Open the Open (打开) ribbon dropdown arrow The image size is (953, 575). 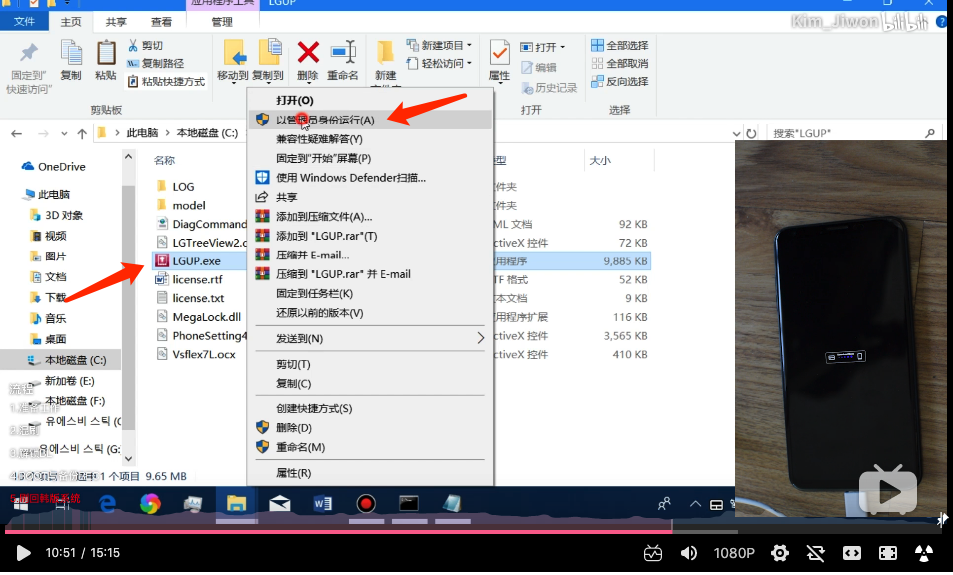pyautogui.click(x=563, y=47)
